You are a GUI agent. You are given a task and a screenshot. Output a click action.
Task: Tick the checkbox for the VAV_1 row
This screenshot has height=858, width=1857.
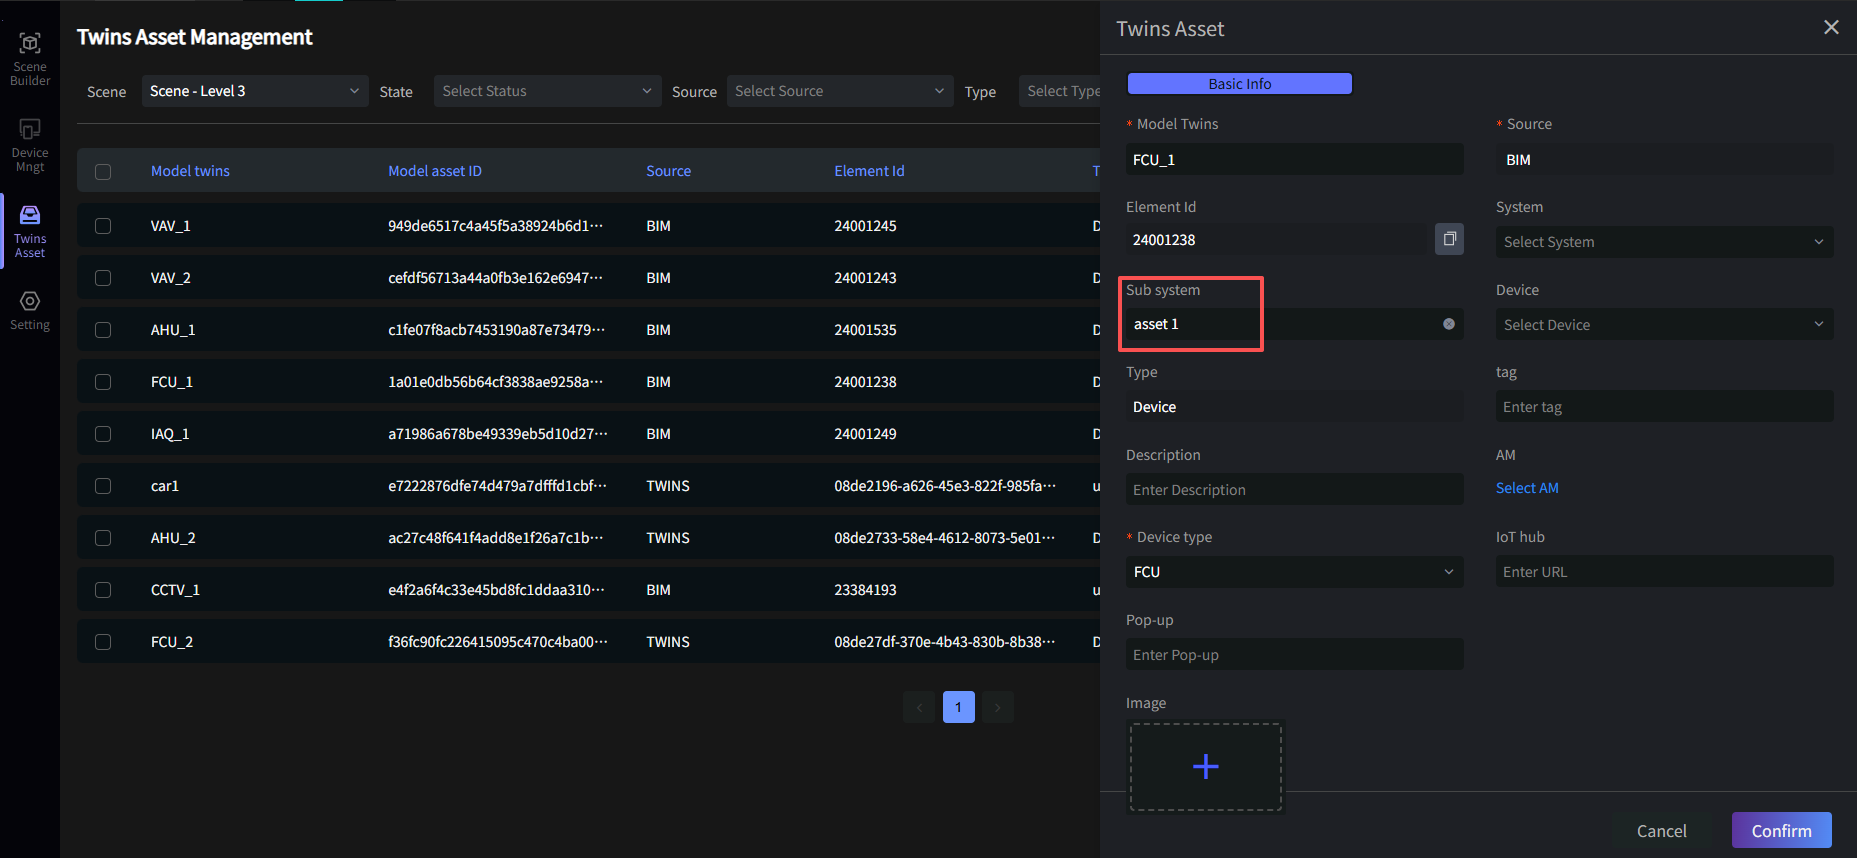pyautogui.click(x=103, y=226)
